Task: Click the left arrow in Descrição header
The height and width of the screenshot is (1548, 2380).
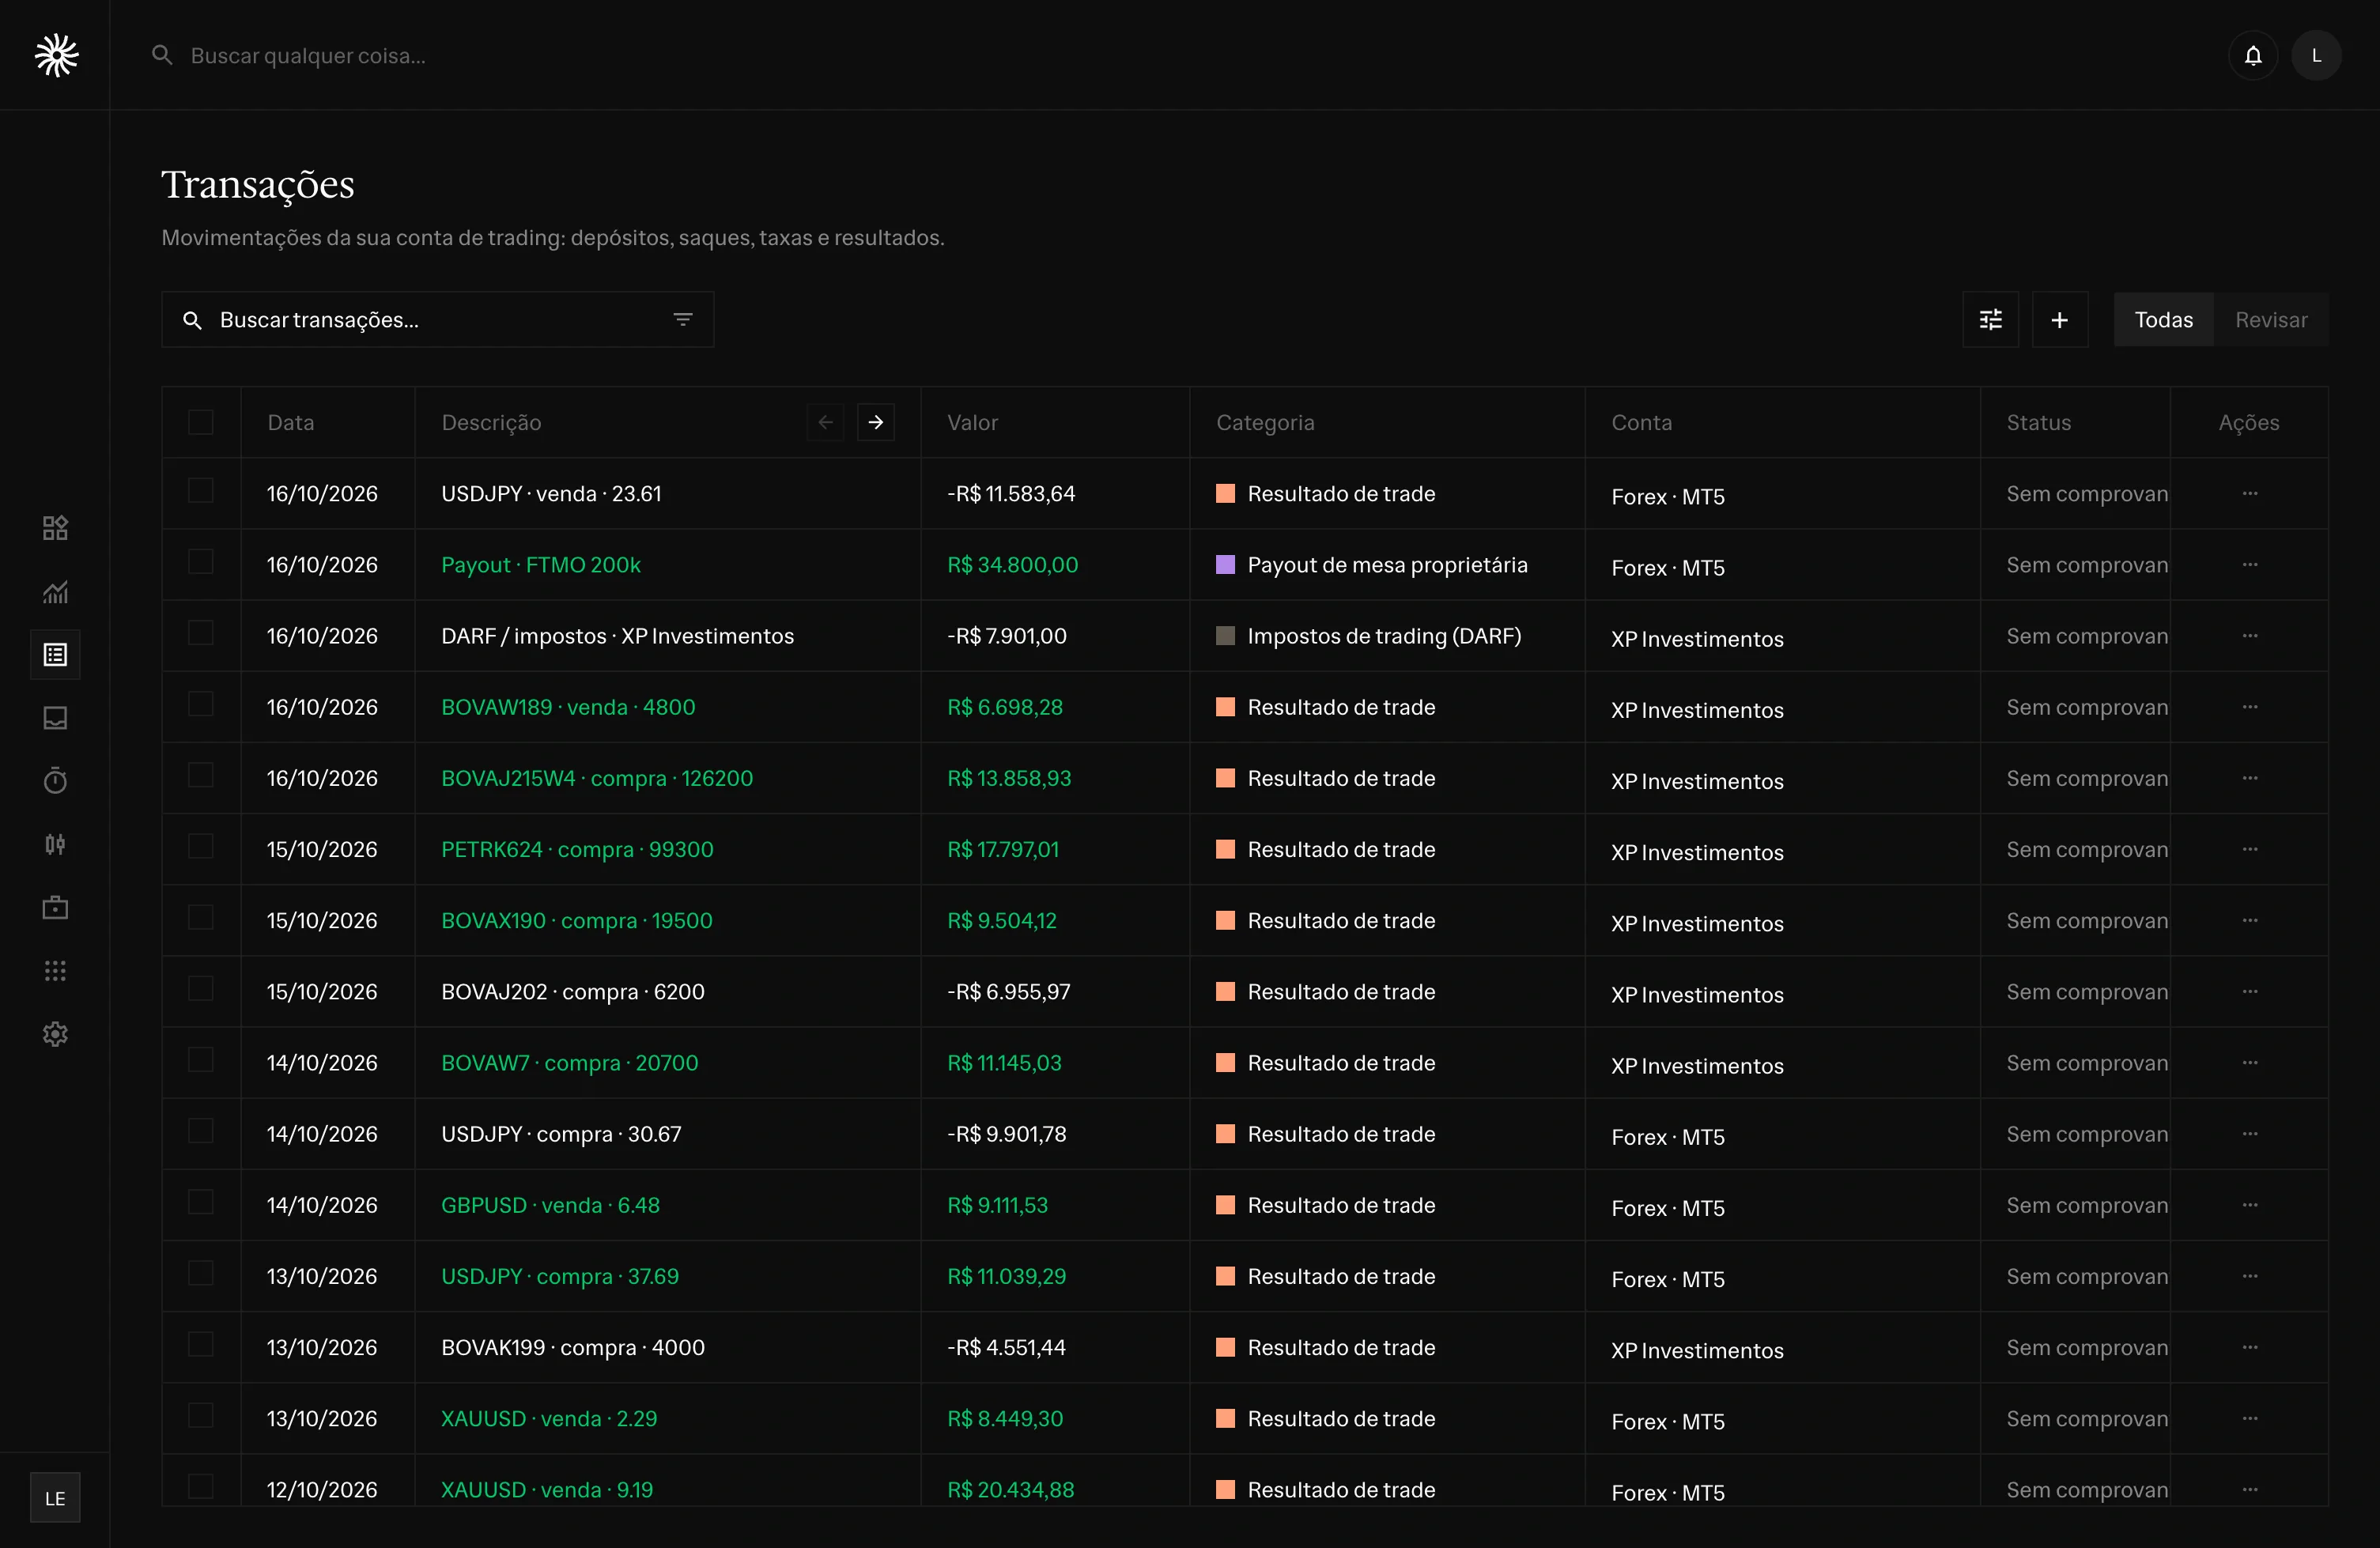Action: (826, 422)
